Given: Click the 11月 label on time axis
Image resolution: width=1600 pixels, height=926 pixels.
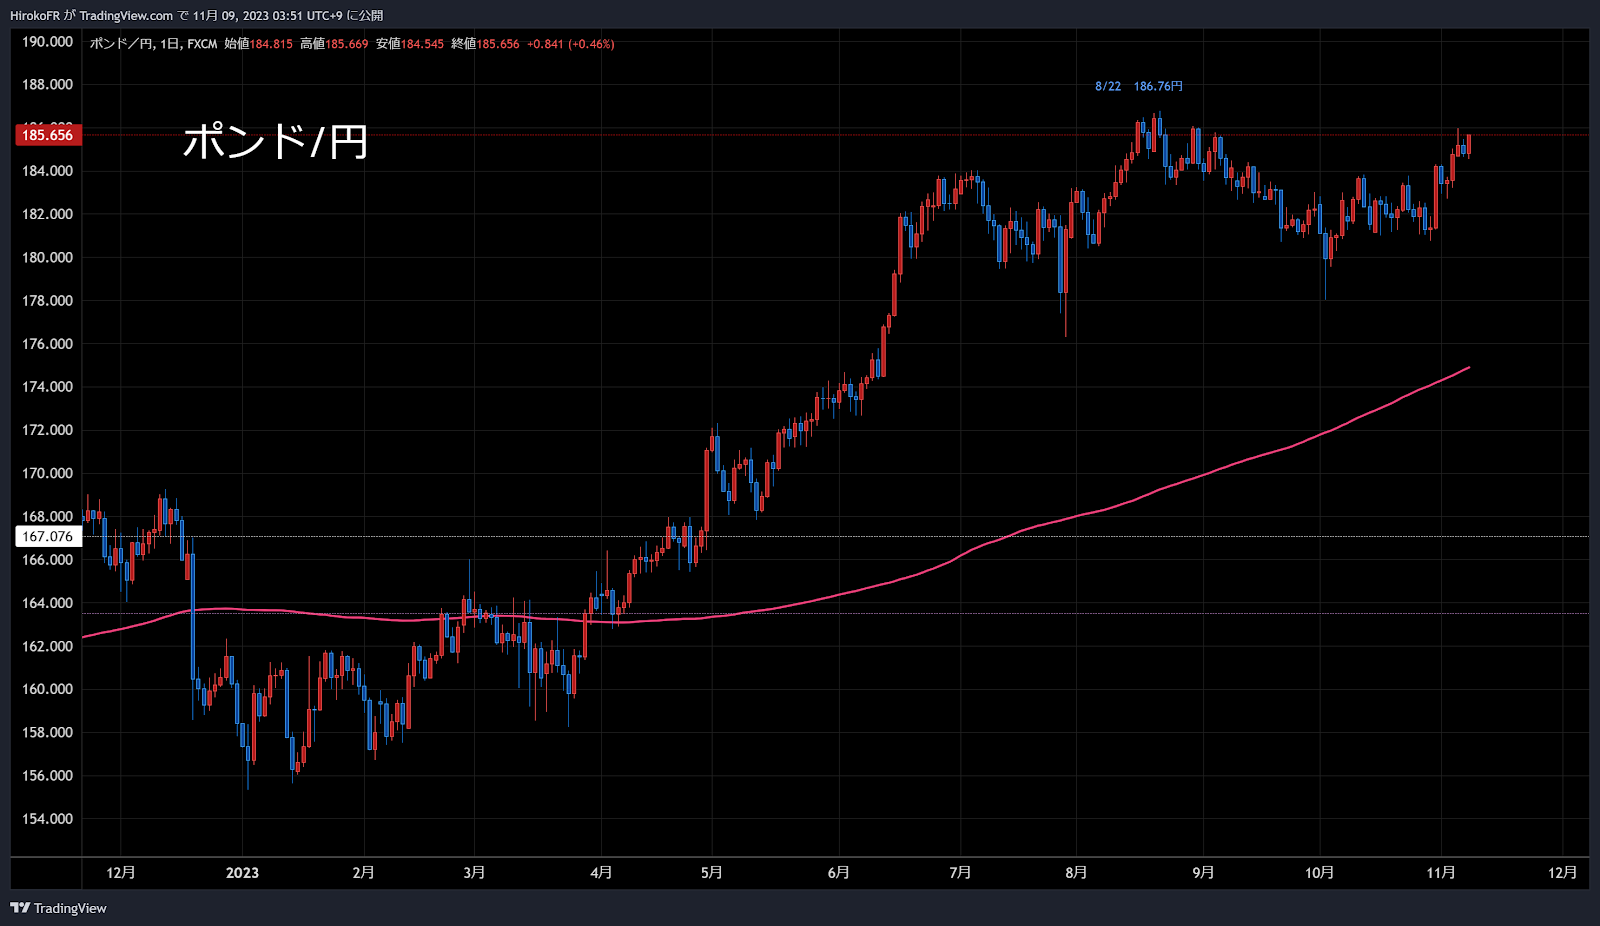Looking at the screenshot, I should (1441, 873).
